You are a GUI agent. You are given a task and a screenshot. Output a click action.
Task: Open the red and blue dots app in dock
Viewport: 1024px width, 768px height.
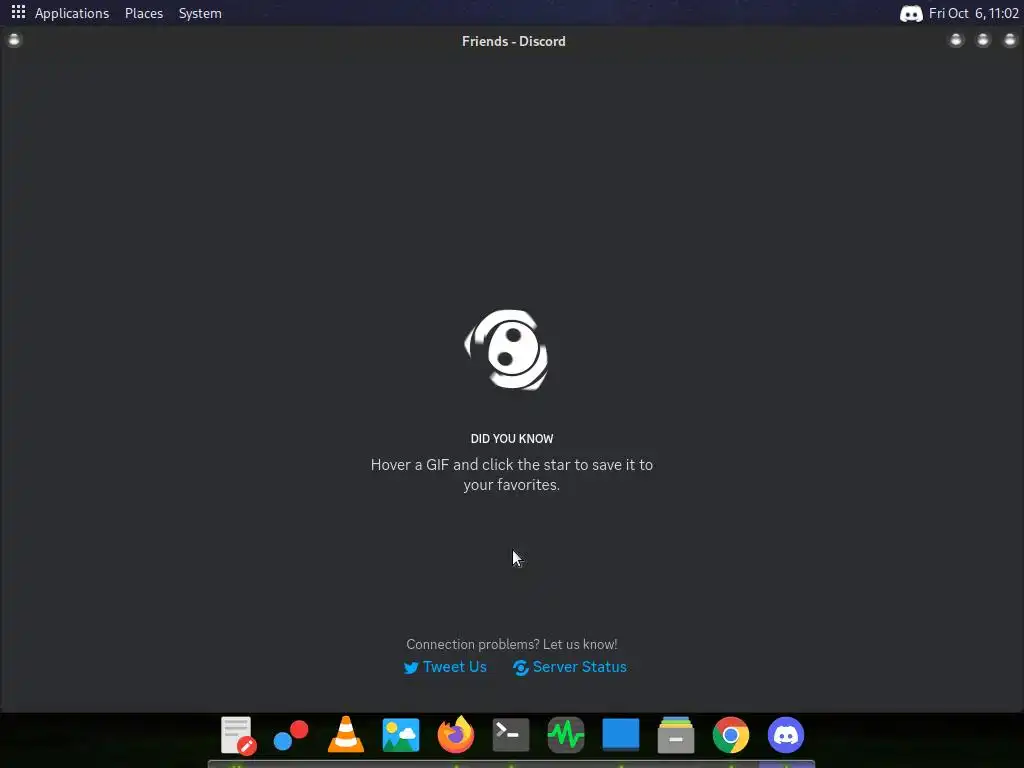click(291, 735)
